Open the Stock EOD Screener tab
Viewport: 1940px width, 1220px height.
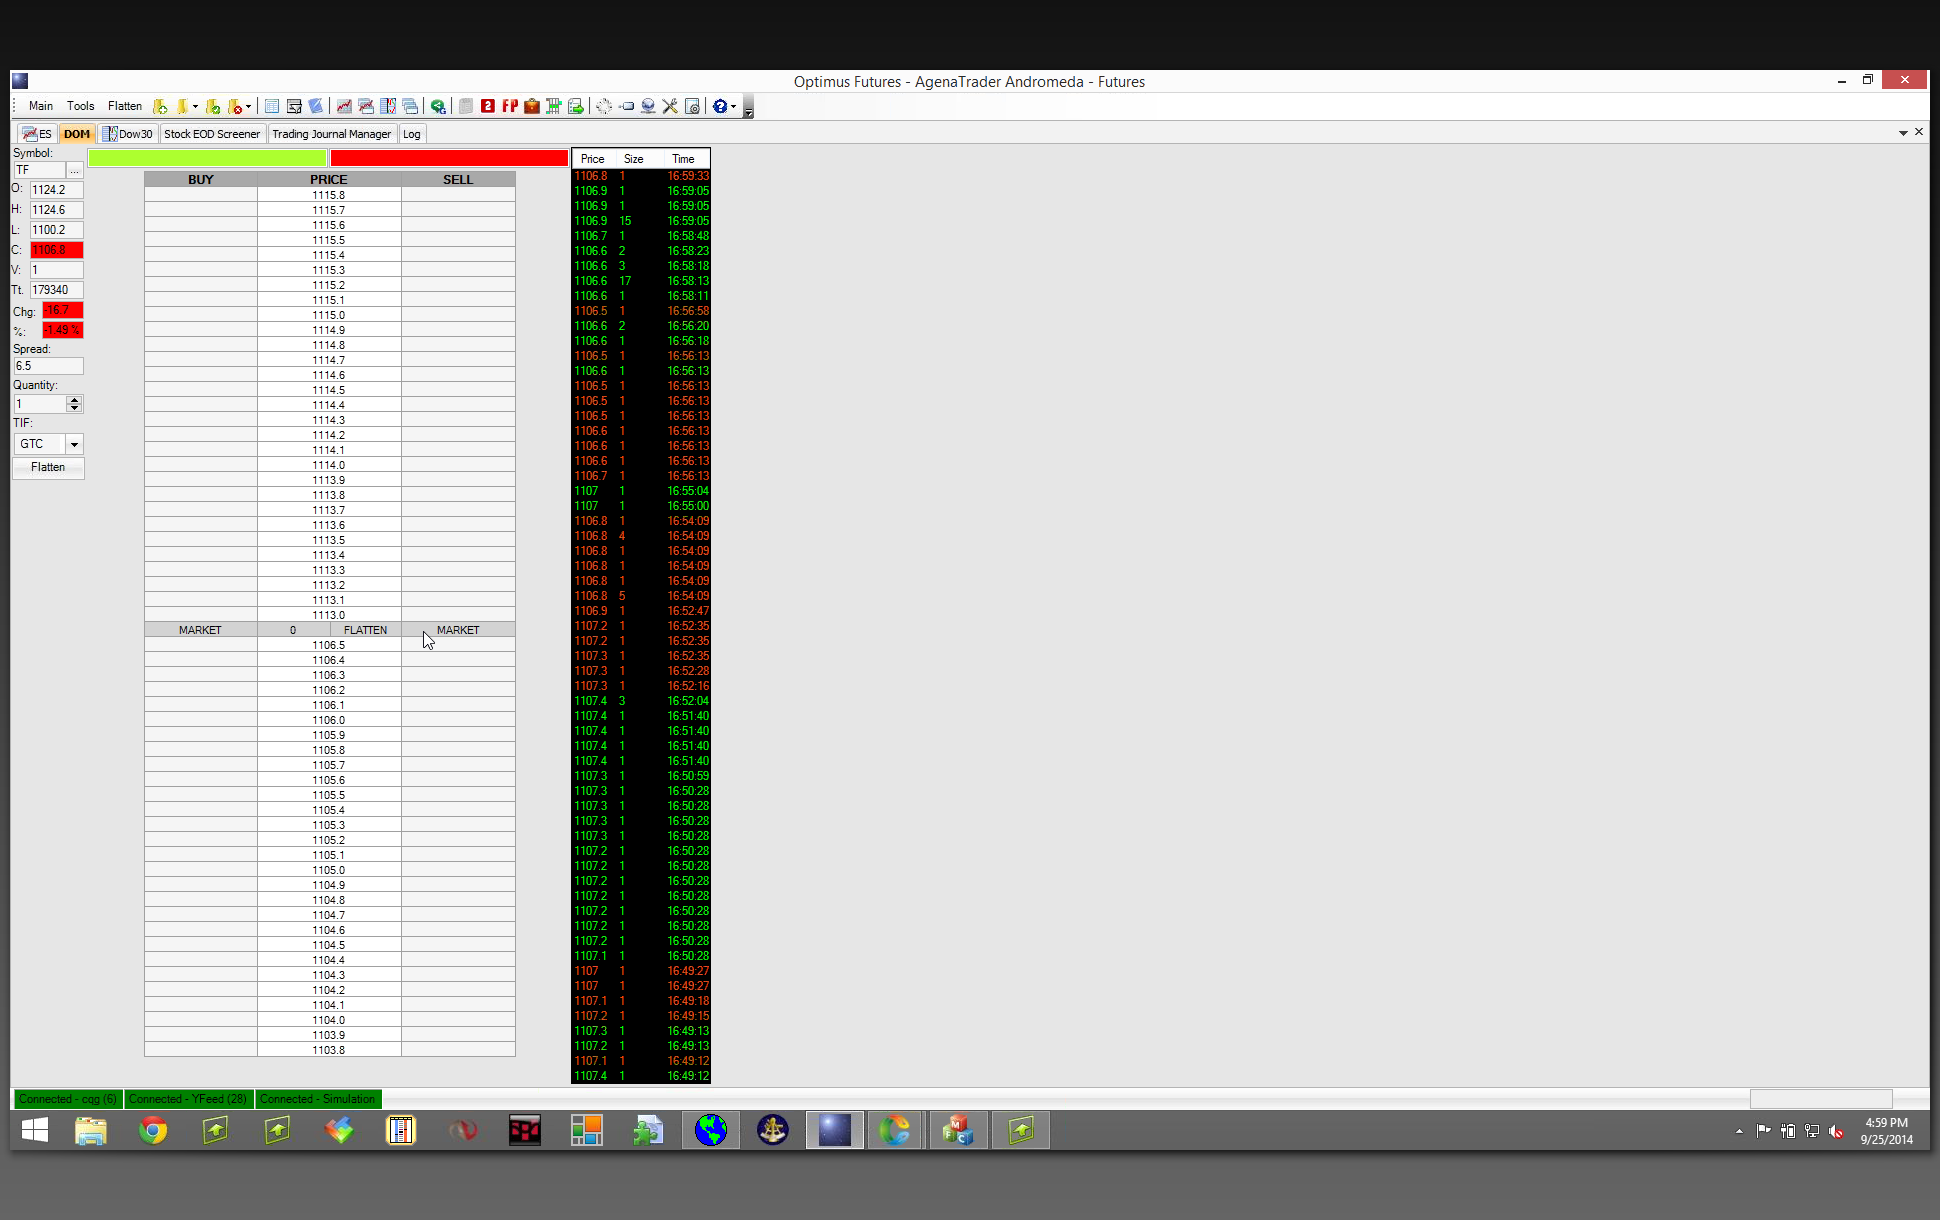212,134
